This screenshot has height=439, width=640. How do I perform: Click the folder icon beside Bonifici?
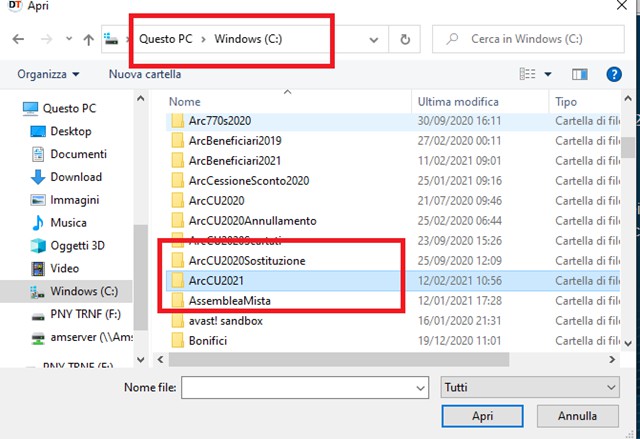(x=177, y=341)
